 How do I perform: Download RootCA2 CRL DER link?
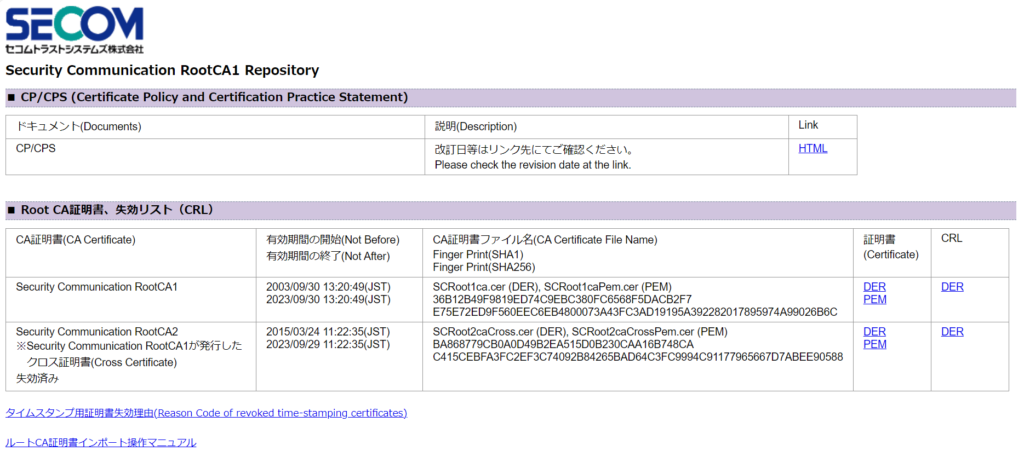[x=952, y=332]
